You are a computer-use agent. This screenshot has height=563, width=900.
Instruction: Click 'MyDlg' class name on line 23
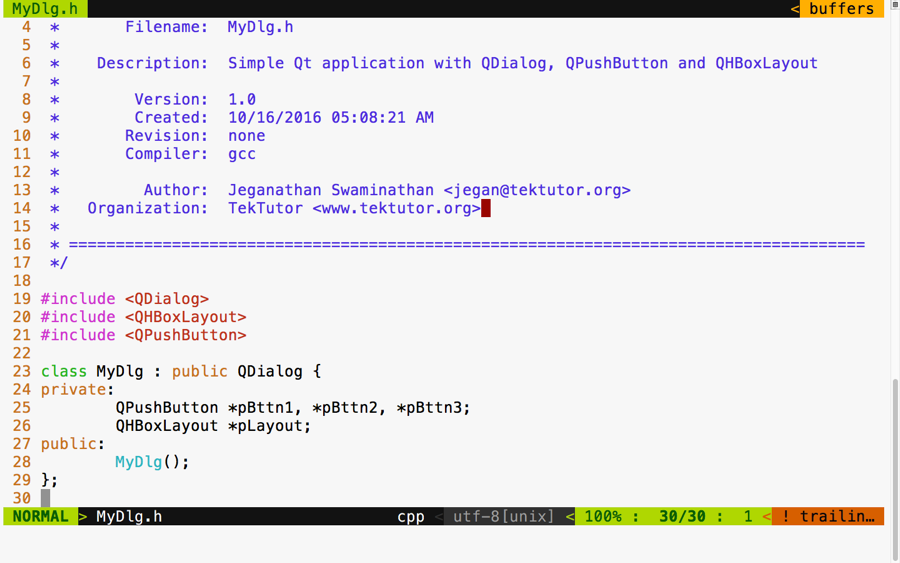click(x=119, y=371)
